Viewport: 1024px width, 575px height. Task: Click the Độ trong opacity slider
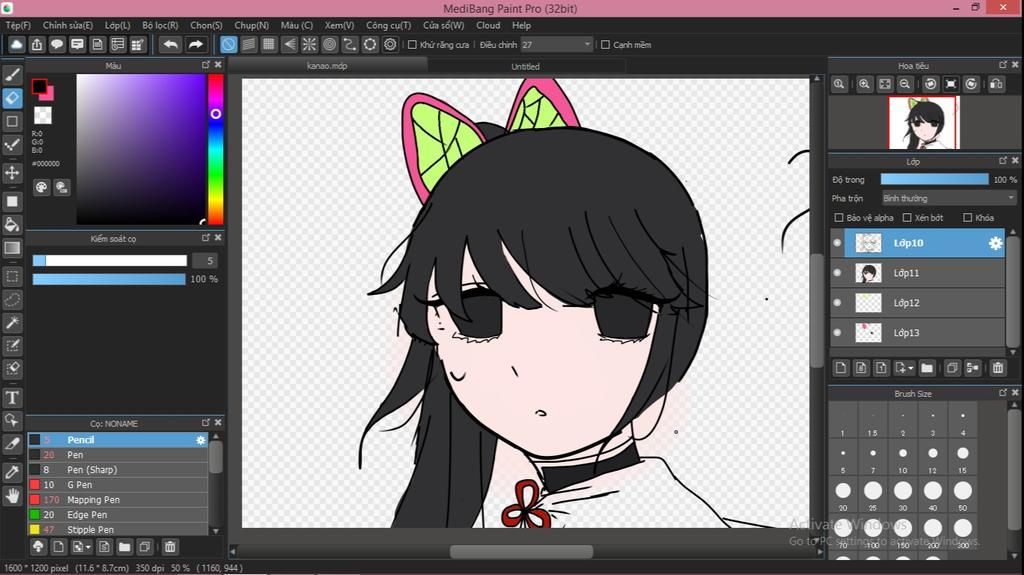tap(935, 179)
